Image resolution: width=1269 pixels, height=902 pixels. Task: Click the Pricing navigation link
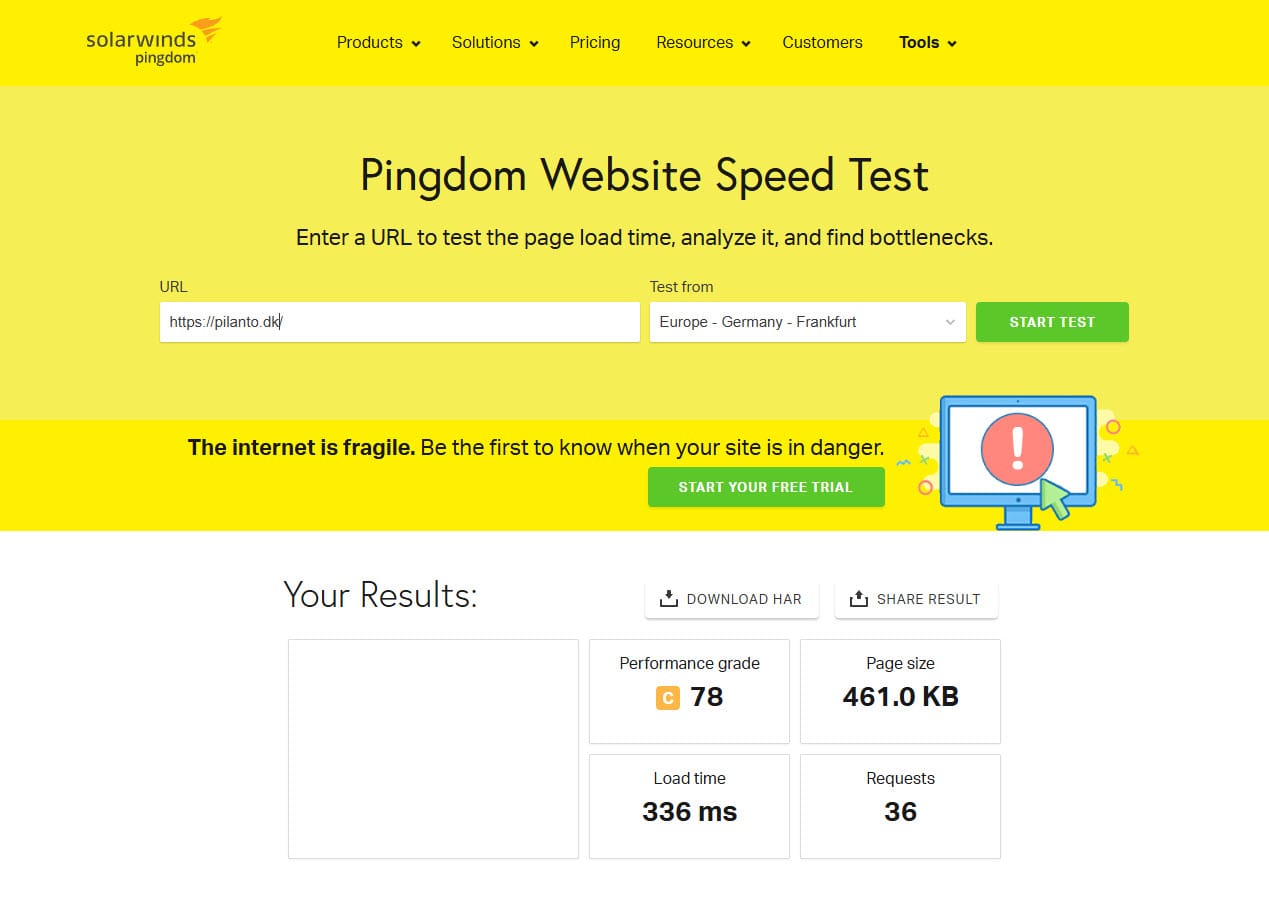[594, 43]
